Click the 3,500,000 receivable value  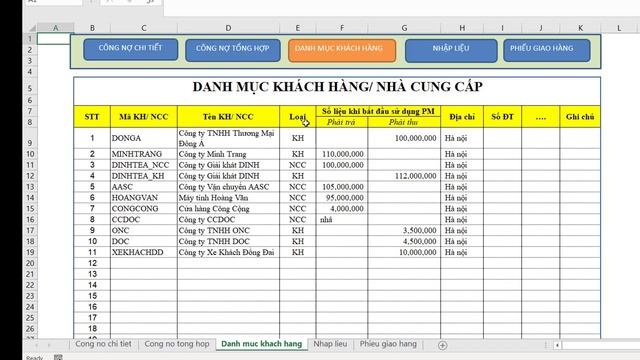(x=404, y=230)
